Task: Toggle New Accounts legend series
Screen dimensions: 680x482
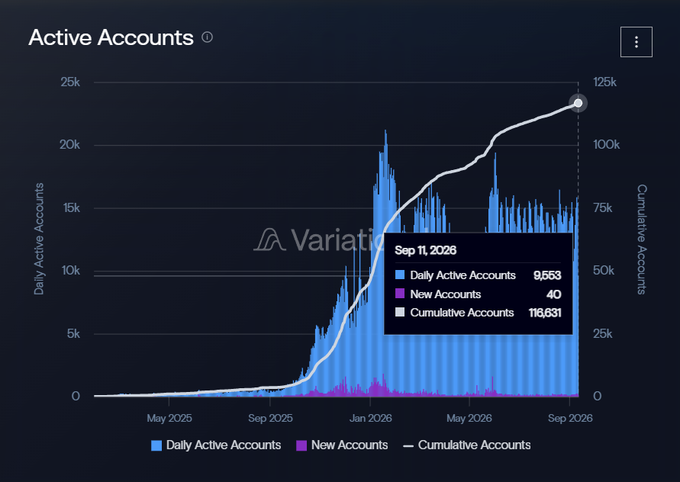Action: (x=342, y=445)
